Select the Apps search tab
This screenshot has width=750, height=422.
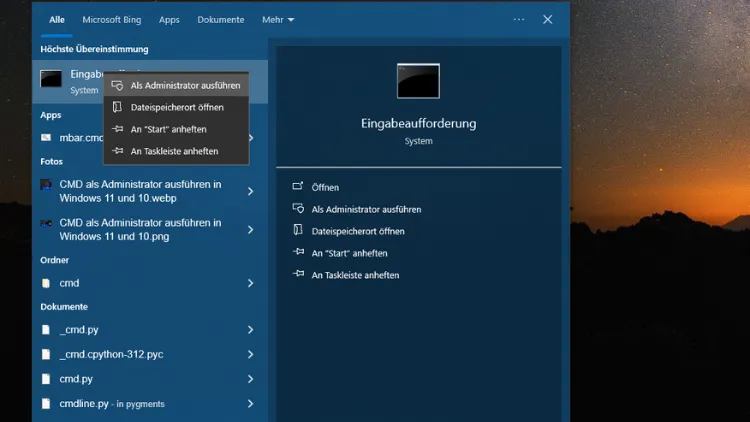(x=169, y=20)
